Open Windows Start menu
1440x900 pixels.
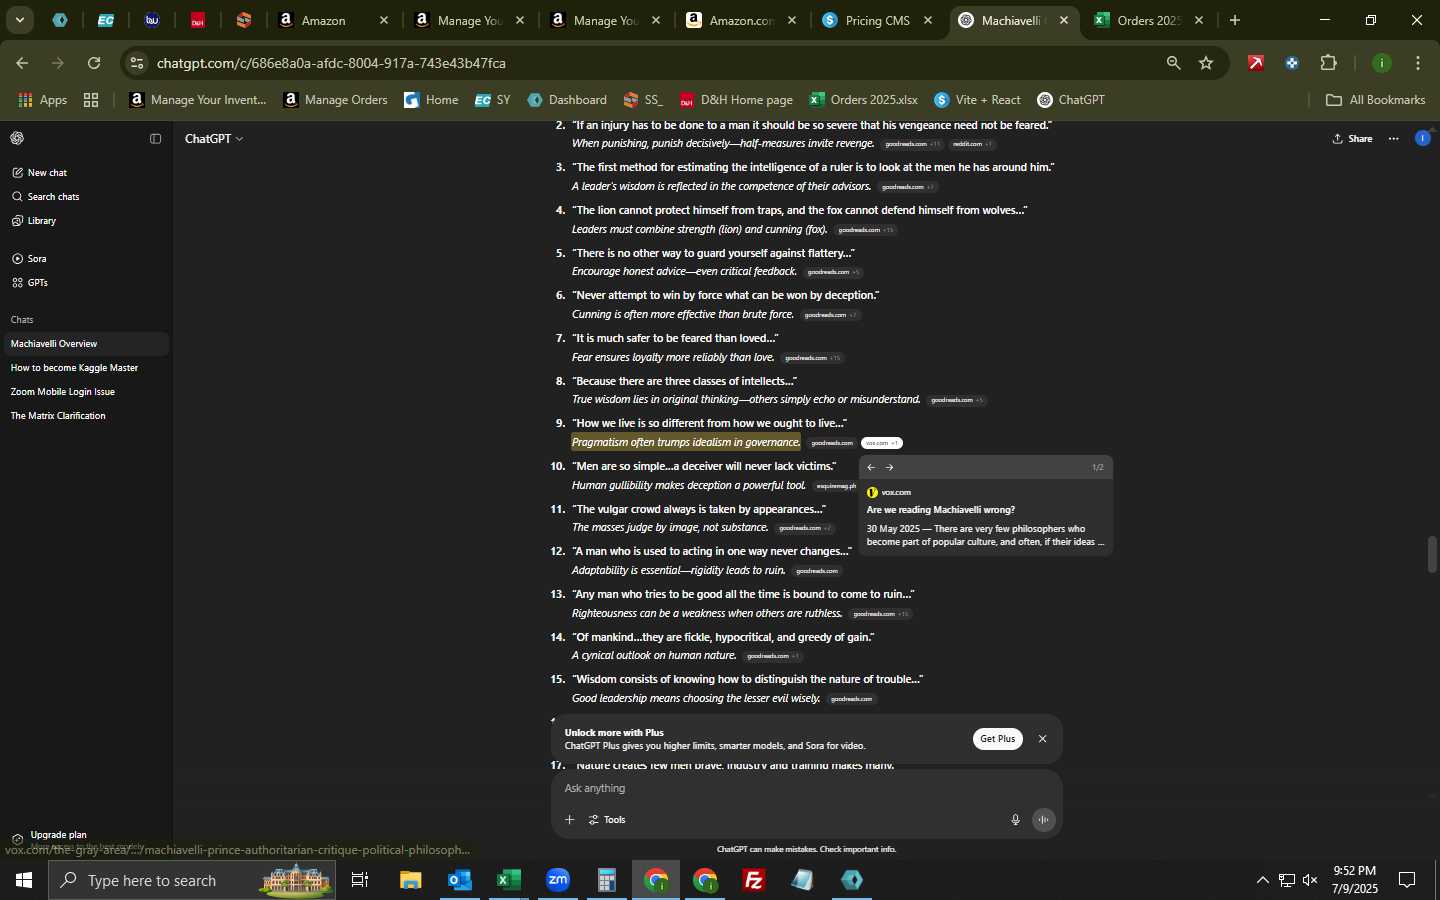pyautogui.click(x=24, y=880)
